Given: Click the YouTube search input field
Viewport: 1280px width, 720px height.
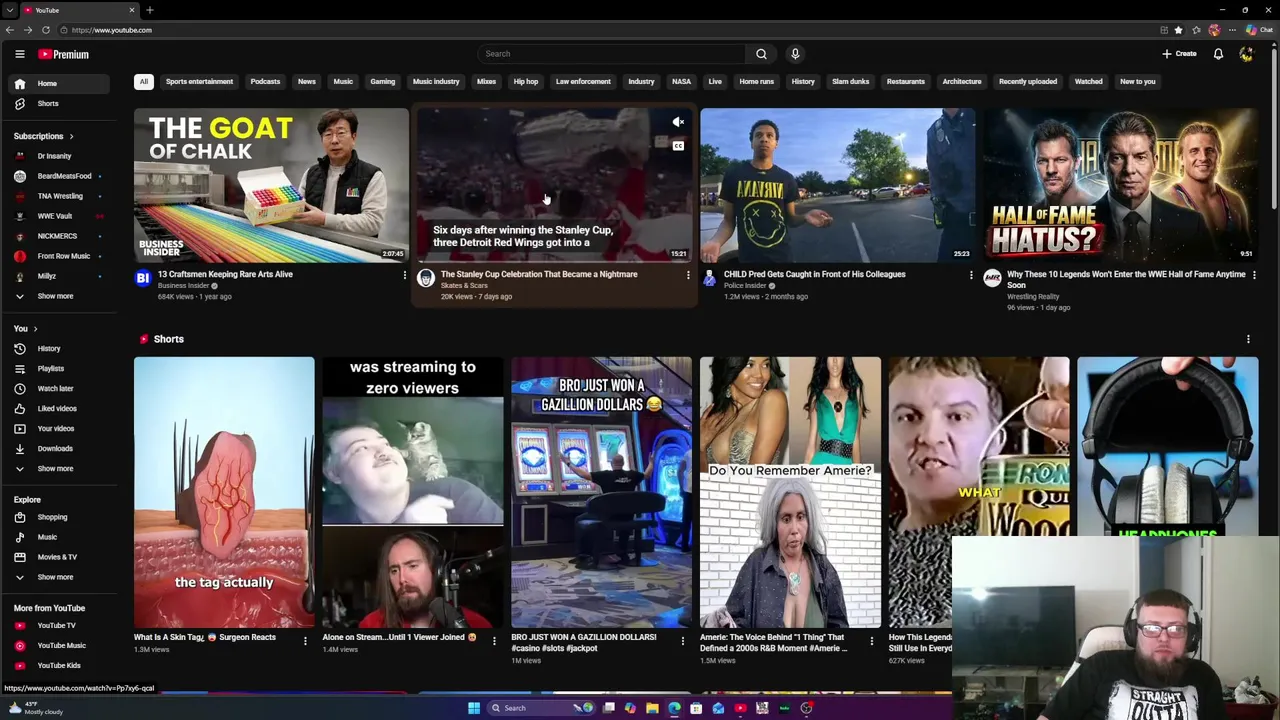Looking at the screenshot, I should 611,54.
